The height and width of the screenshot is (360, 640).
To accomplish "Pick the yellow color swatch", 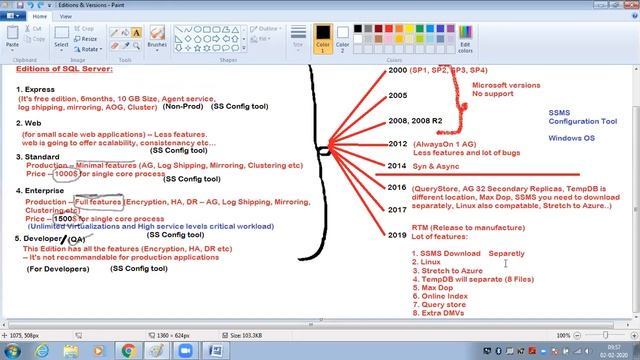I will 409,29.
